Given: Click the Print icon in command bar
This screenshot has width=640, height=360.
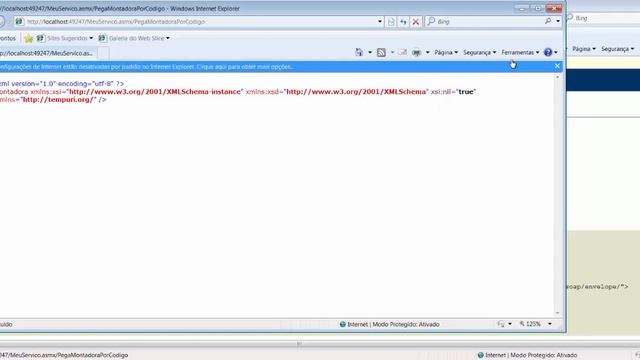Looking at the screenshot, I should [416, 52].
